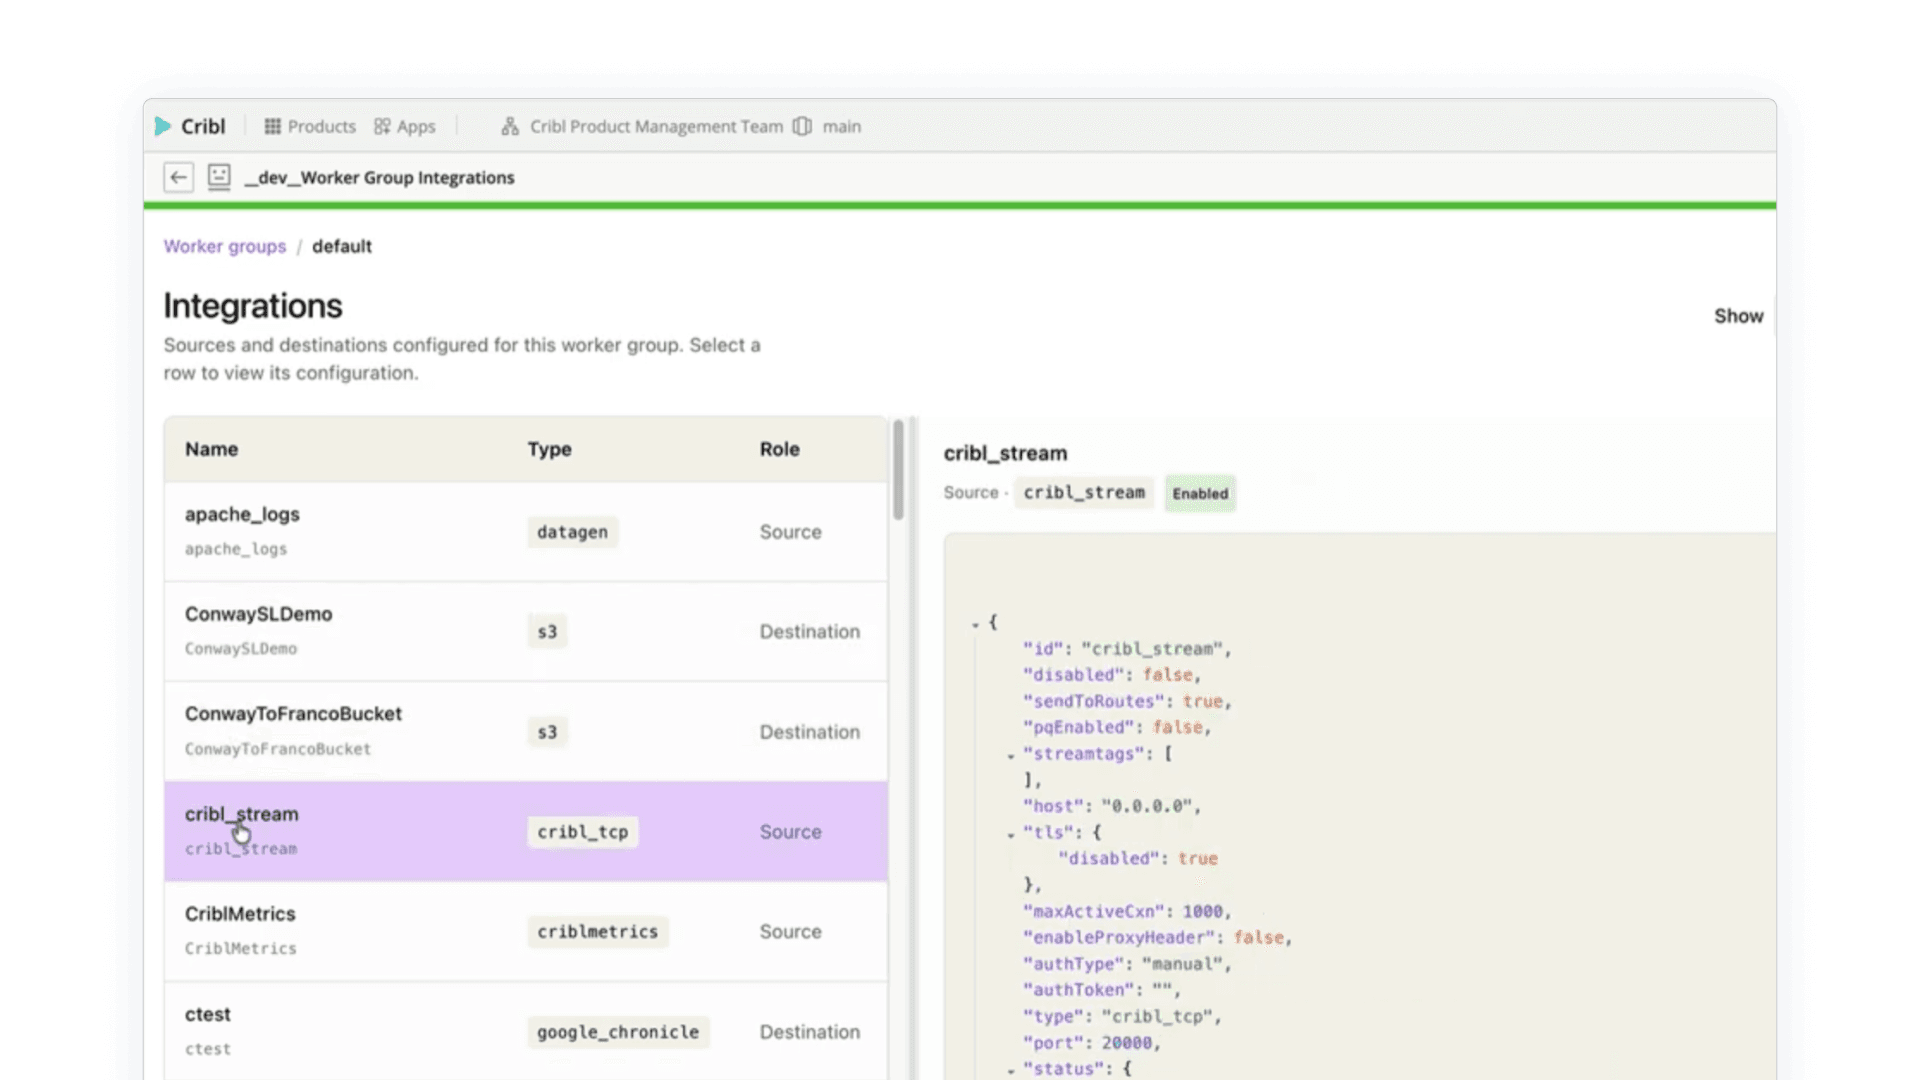Open the Products grid icon

pyautogui.click(x=272, y=126)
